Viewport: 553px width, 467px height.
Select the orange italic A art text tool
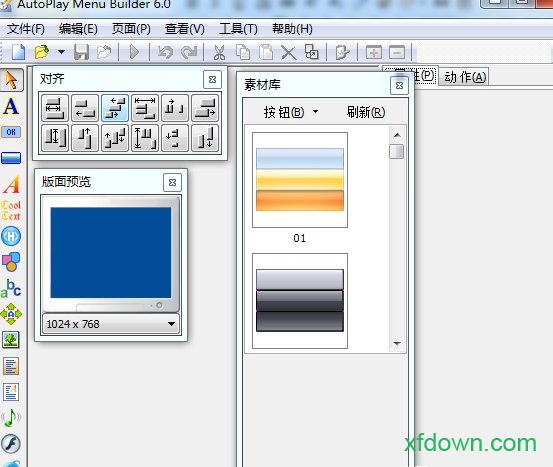tap(11, 185)
